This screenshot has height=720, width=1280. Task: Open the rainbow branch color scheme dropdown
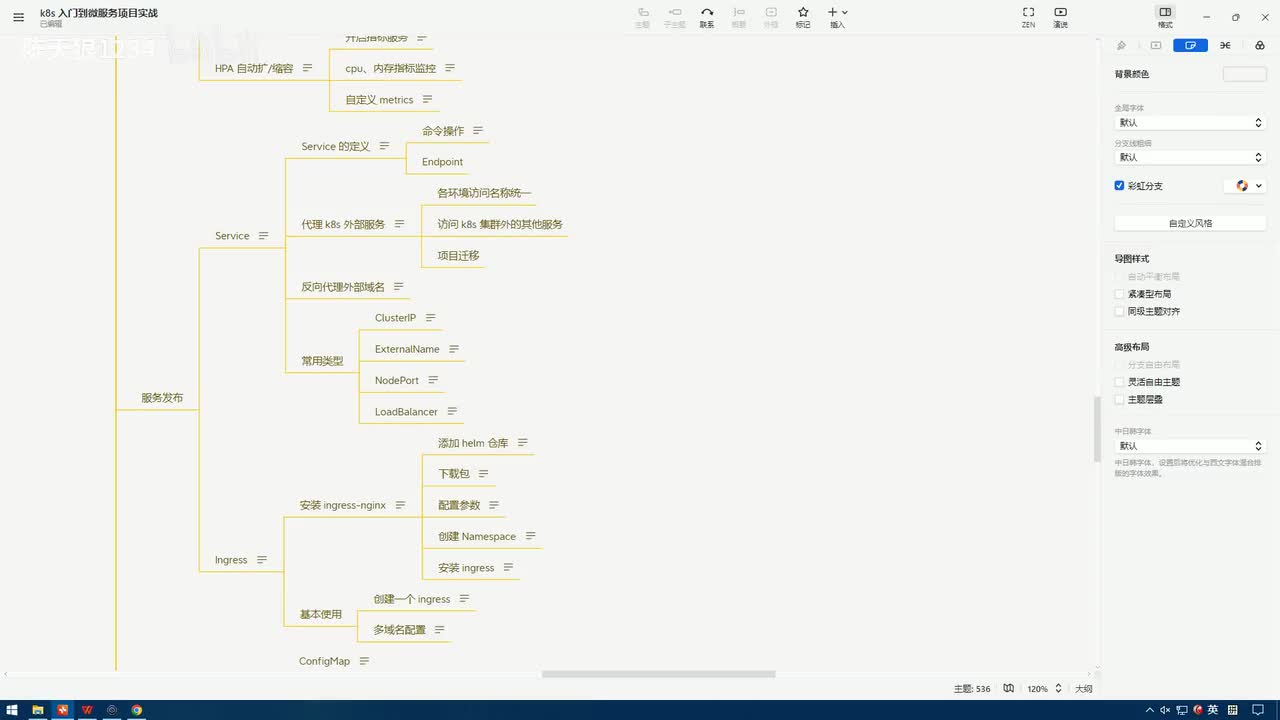[x=1245, y=186]
